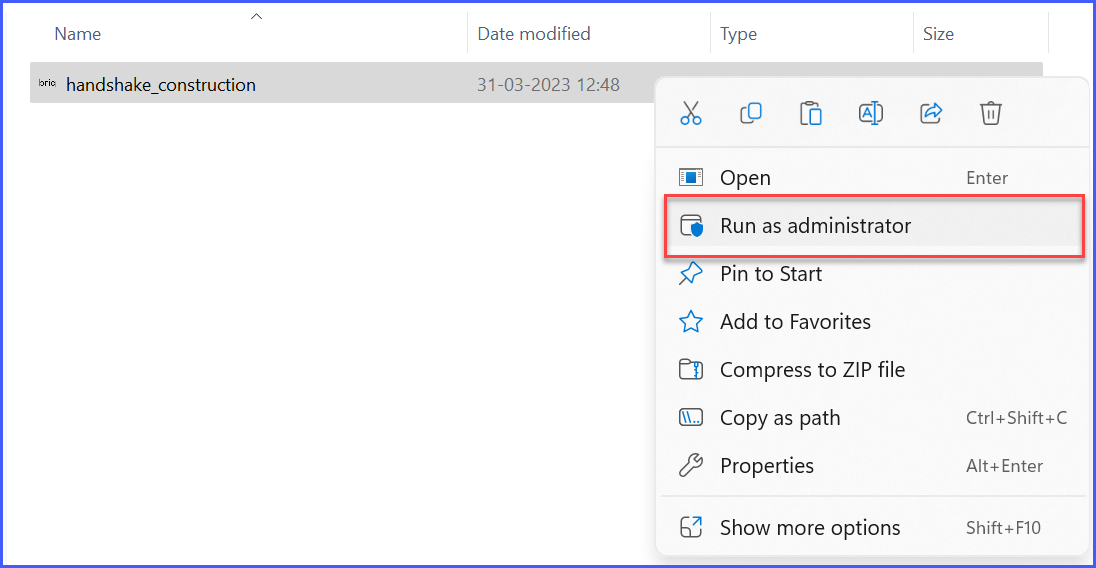Click the shield icon beside Run as administrator

point(691,226)
